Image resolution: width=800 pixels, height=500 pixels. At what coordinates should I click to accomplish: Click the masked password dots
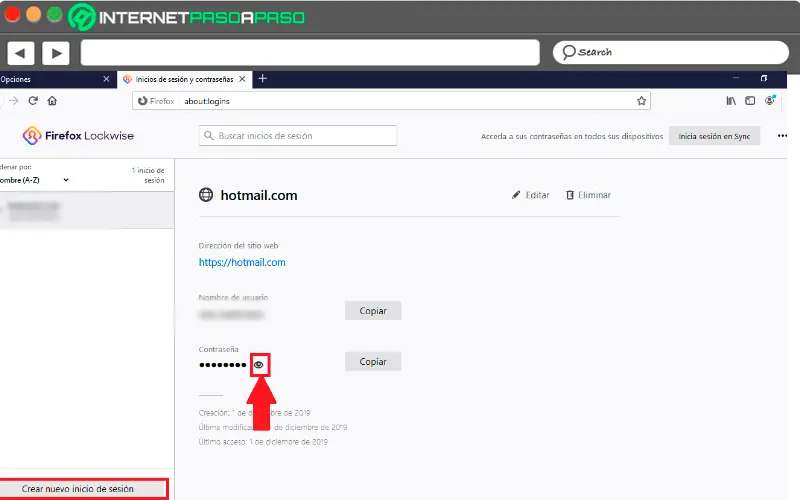222,365
